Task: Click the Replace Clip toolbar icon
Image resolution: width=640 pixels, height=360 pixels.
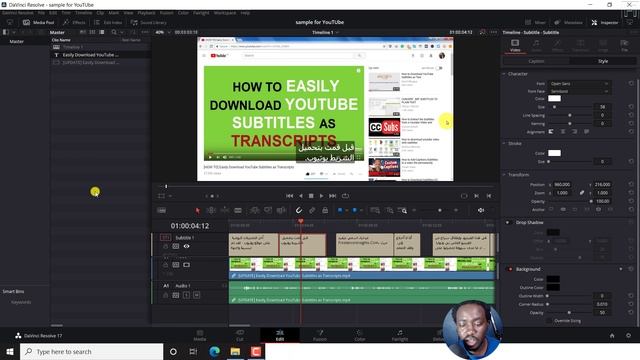Action: (281, 211)
